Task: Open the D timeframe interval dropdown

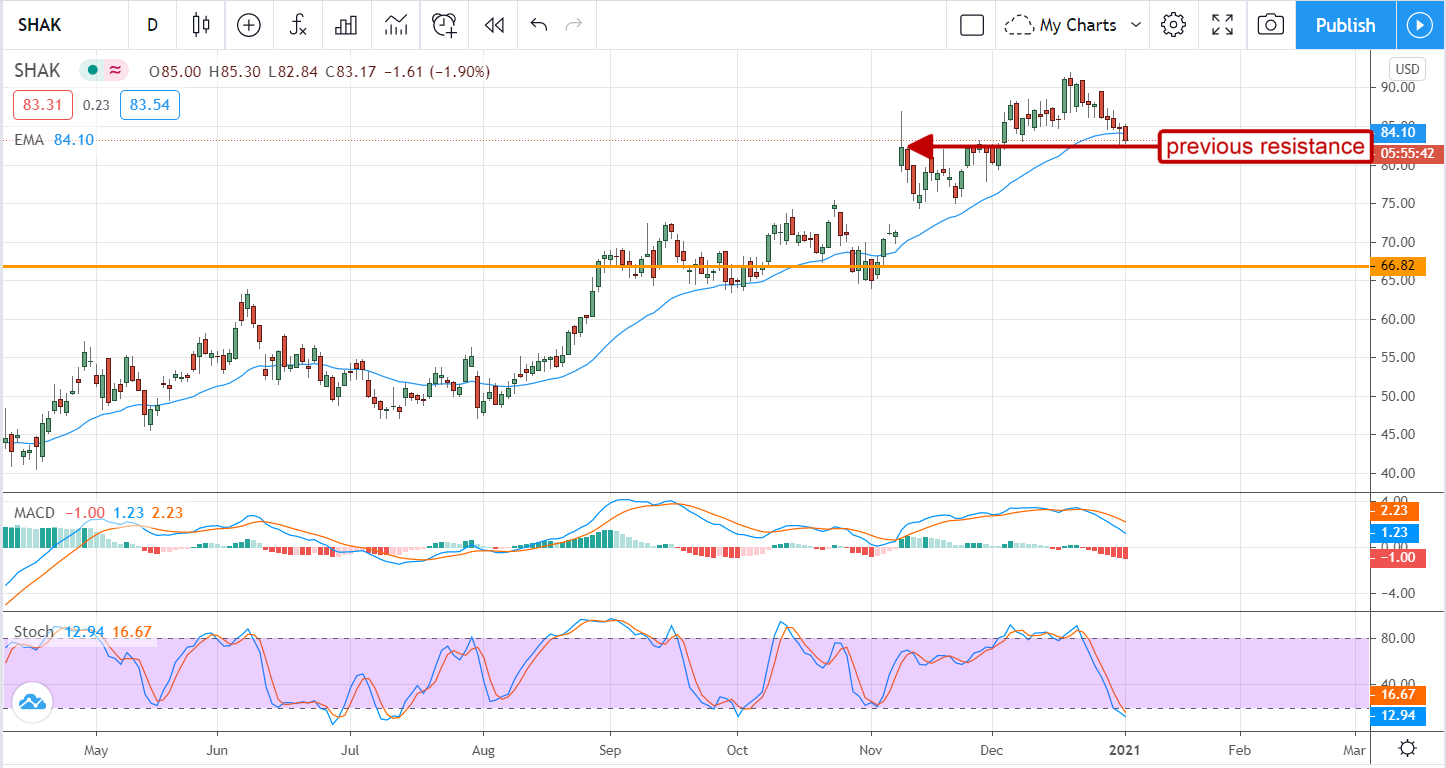Action: coord(152,25)
